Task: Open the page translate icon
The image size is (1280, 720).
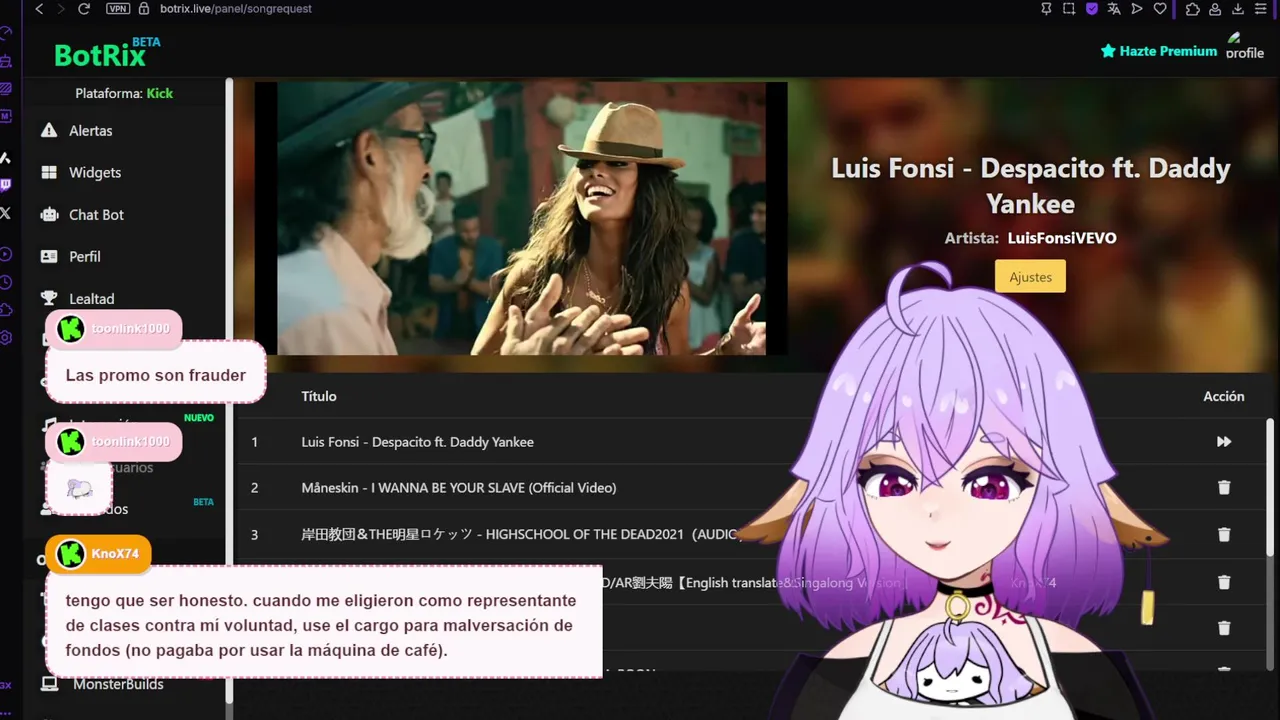Action: (x=1115, y=9)
